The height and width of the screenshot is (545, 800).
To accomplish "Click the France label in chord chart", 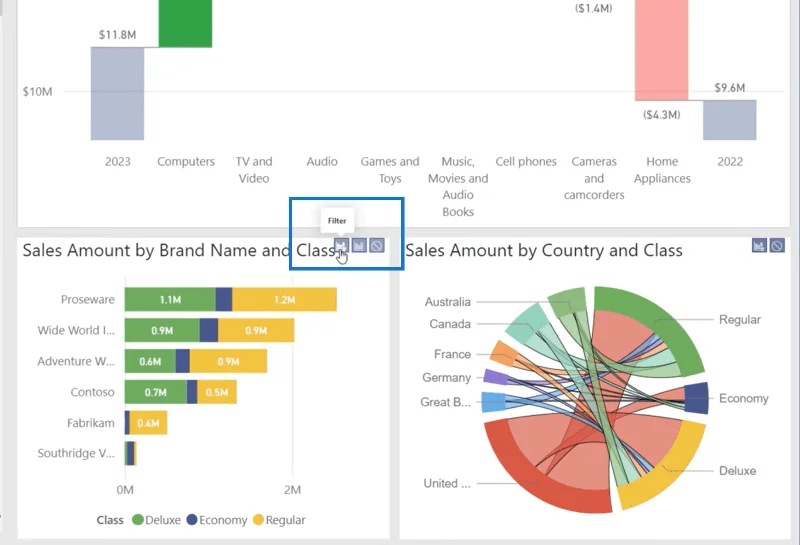I will pos(452,354).
